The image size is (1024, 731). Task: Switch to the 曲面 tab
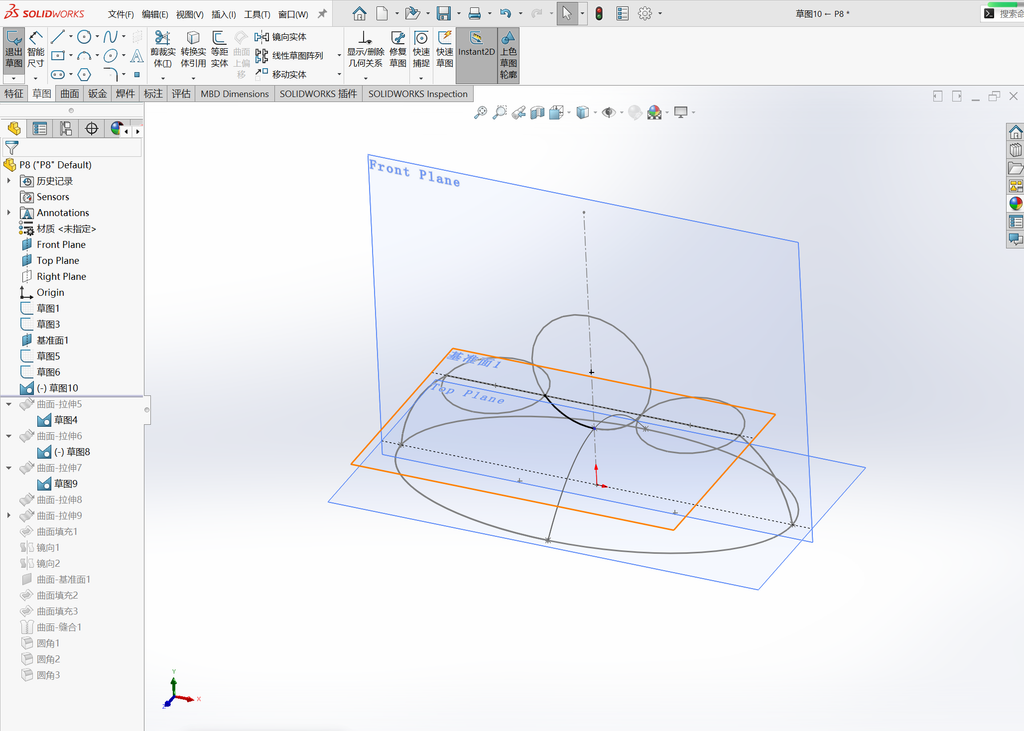(x=70, y=93)
